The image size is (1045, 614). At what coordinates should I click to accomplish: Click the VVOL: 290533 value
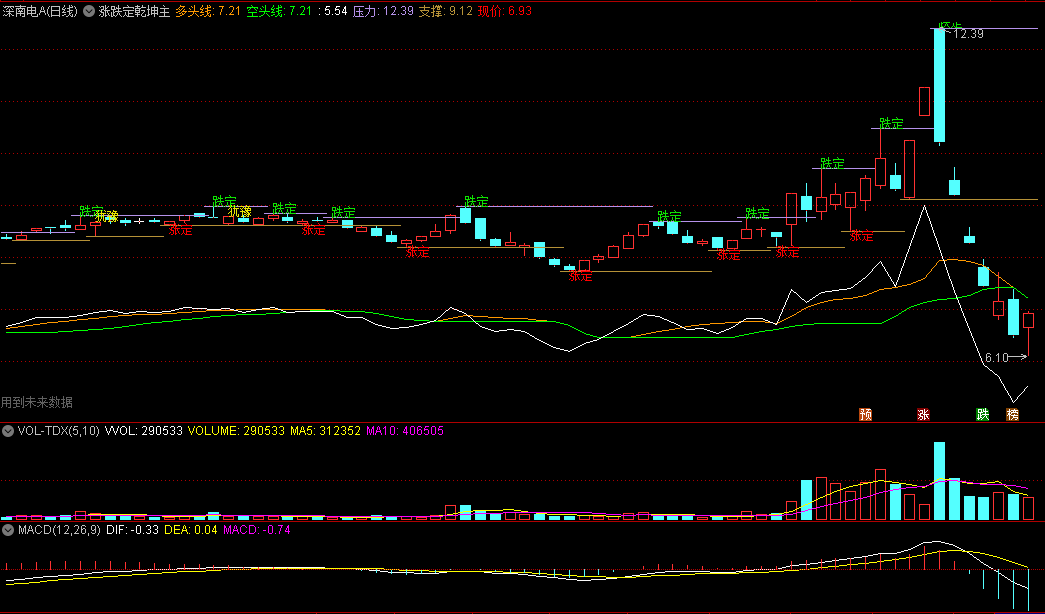(144, 431)
